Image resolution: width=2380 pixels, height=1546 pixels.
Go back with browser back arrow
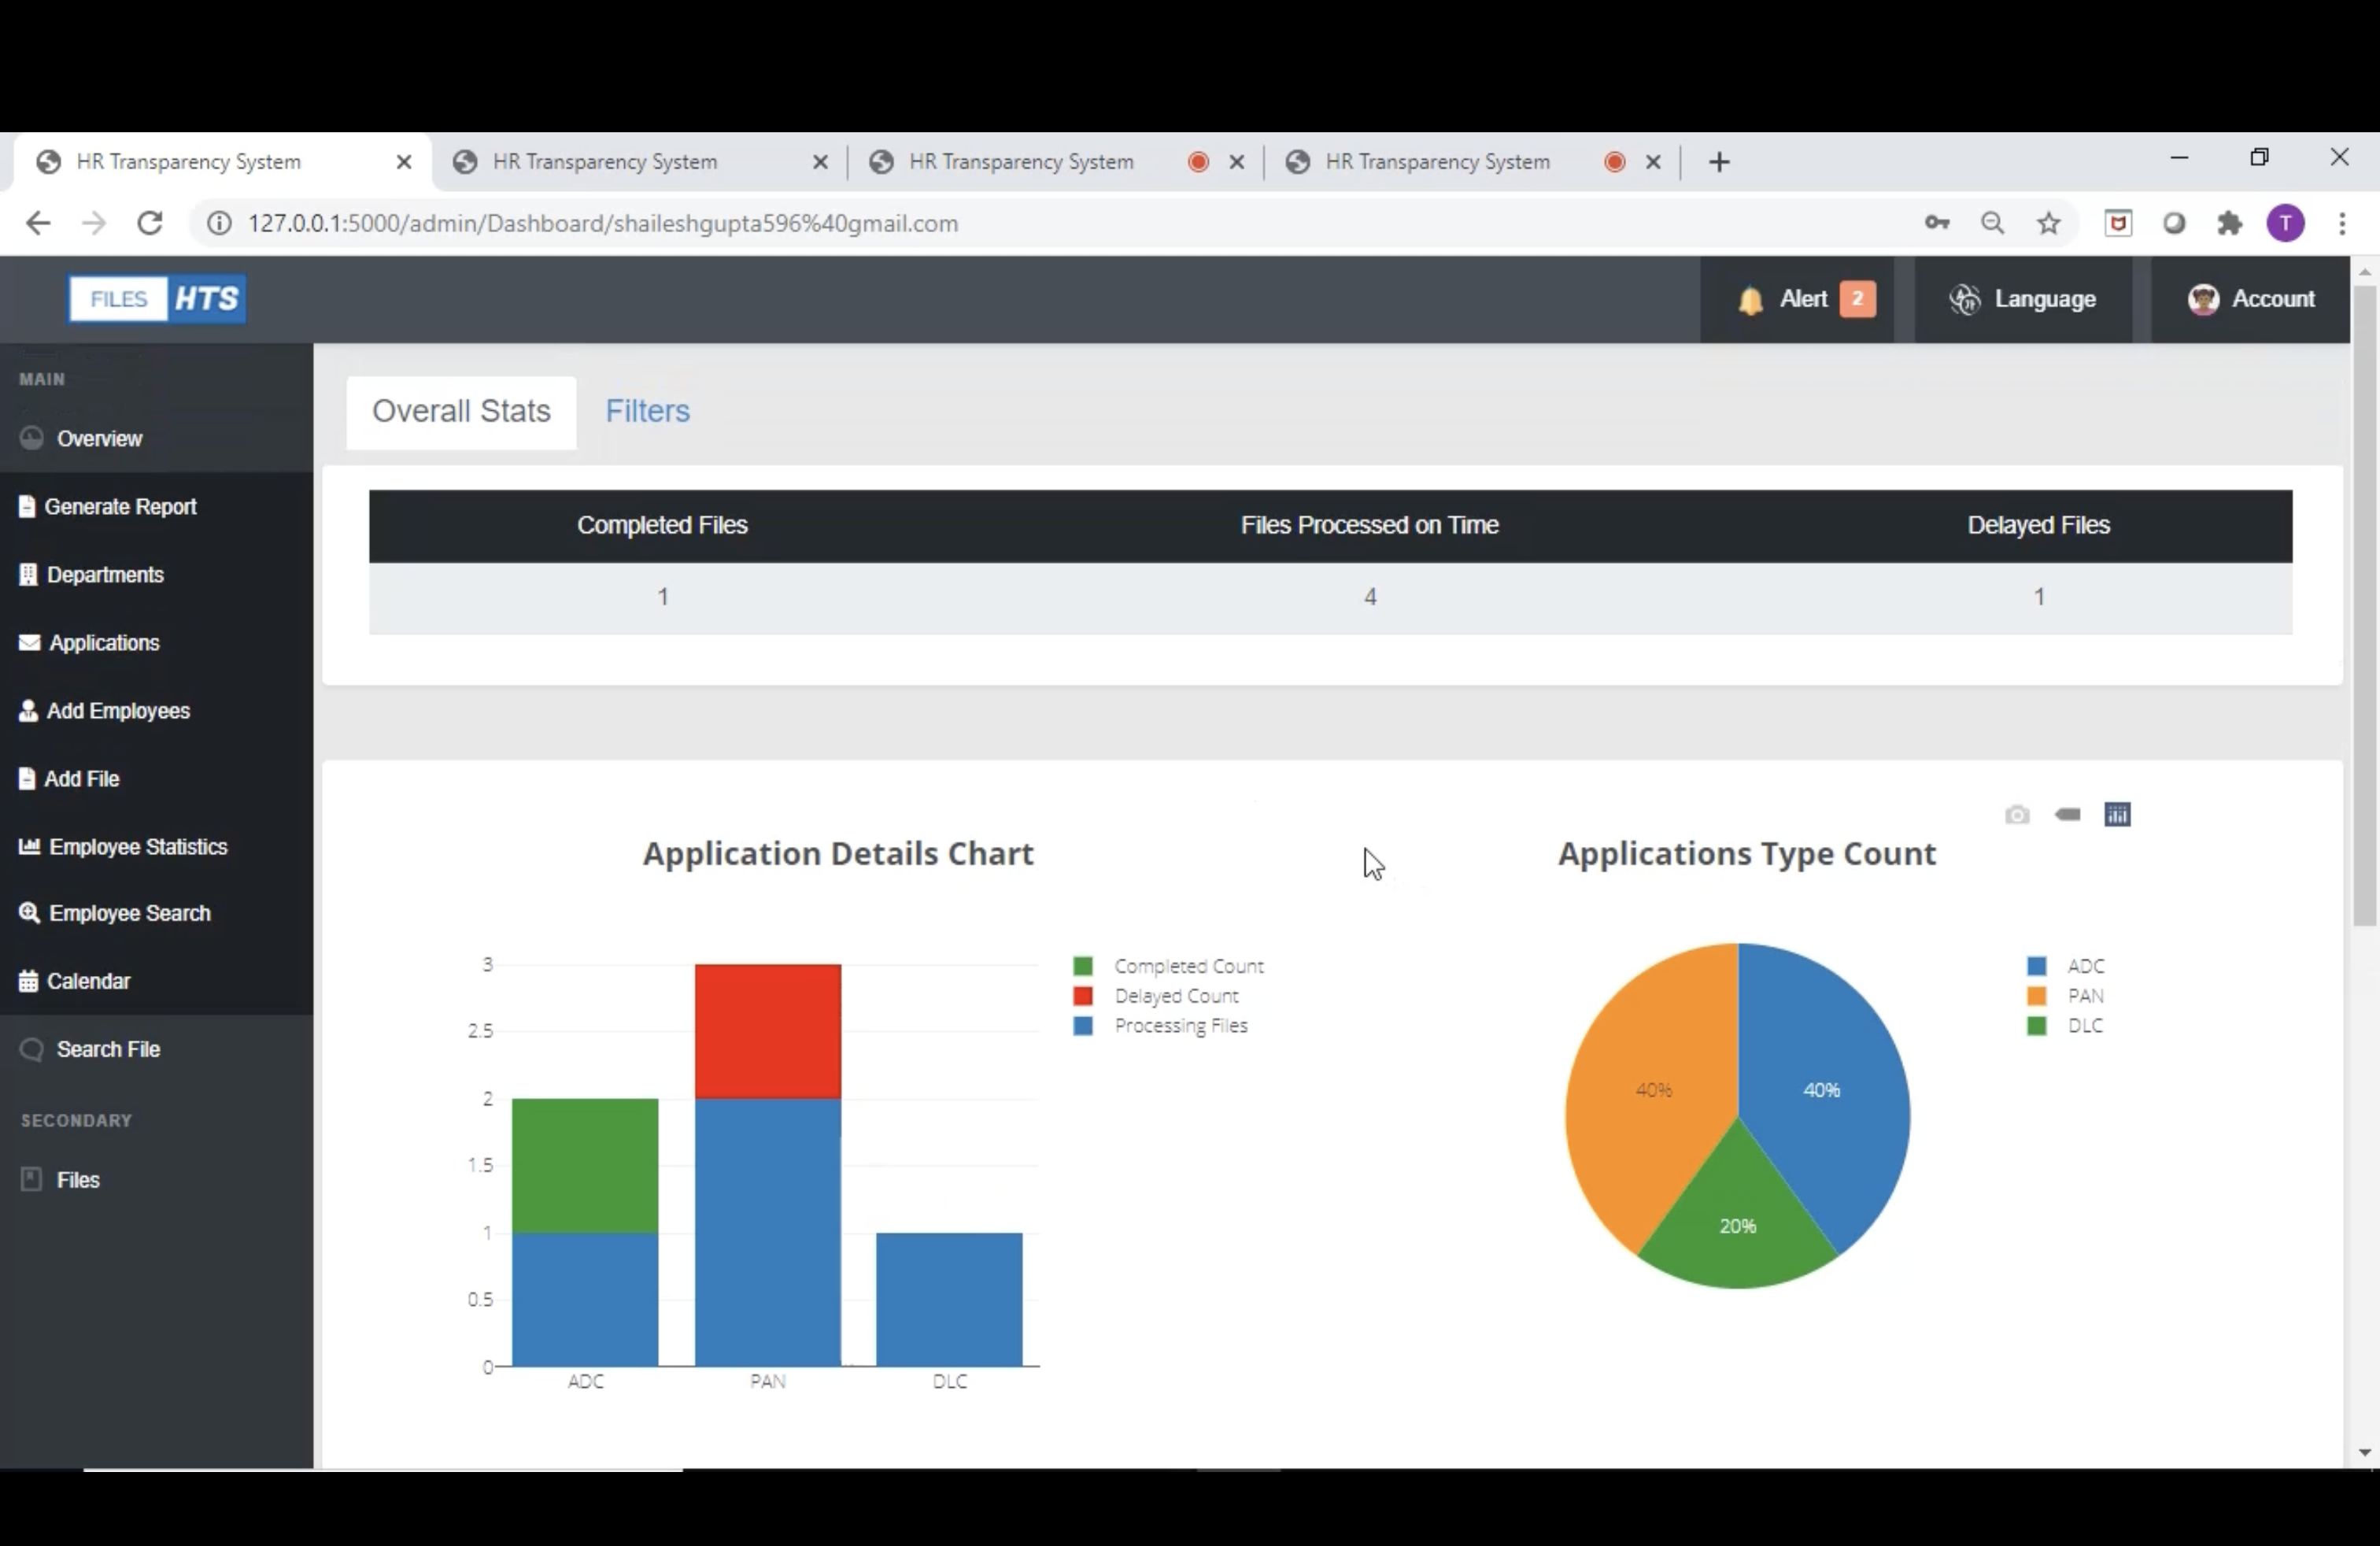point(38,223)
